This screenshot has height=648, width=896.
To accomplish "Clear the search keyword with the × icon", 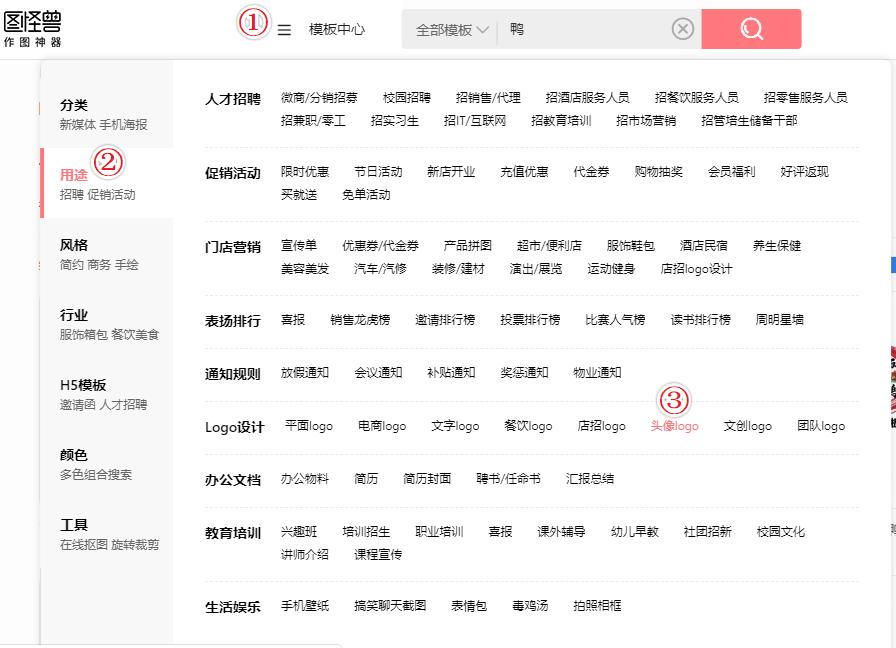I will coord(683,29).
